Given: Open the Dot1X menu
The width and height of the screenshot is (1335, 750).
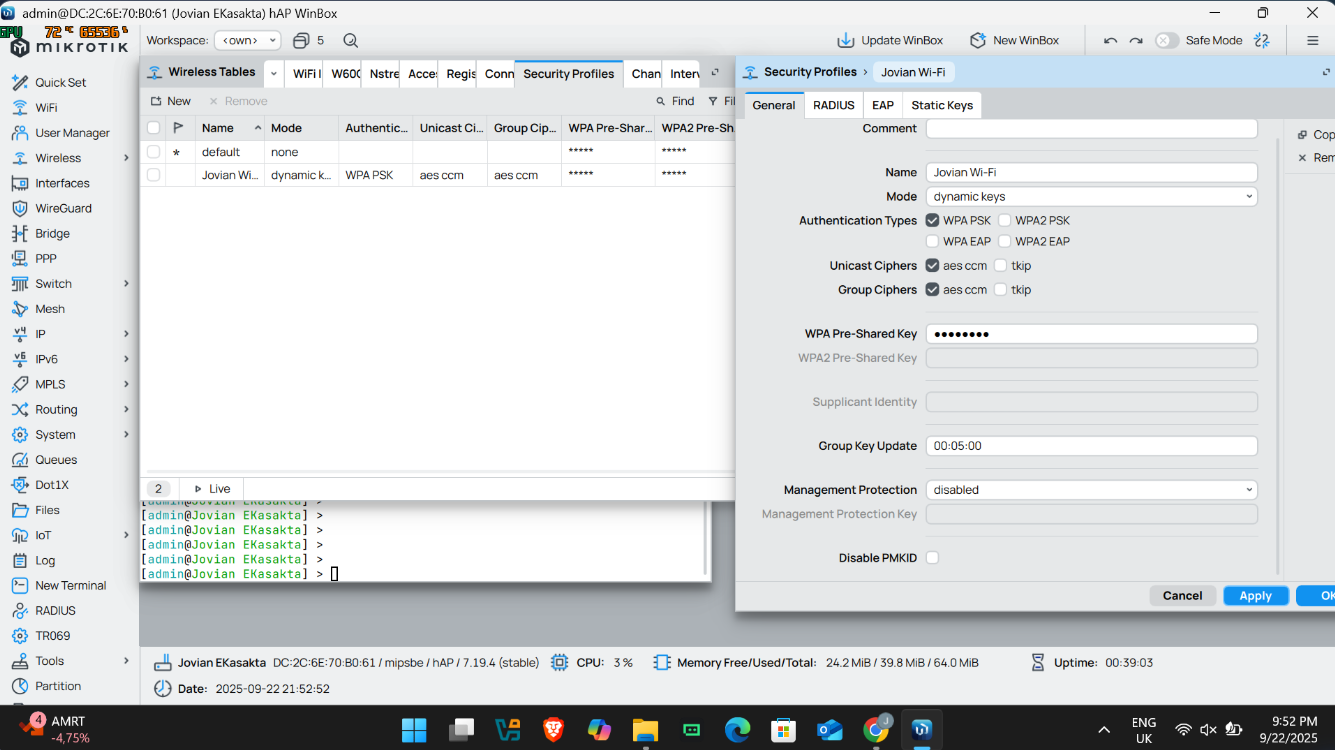Looking at the screenshot, I should pyautogui.click(x=52, y=485).
